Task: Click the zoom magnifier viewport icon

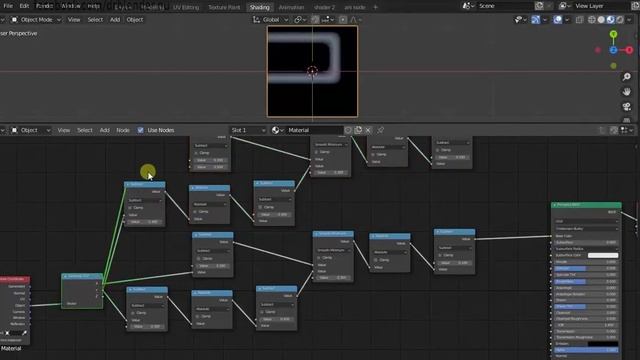Action: pyautogui.click(x=627, y=77)
